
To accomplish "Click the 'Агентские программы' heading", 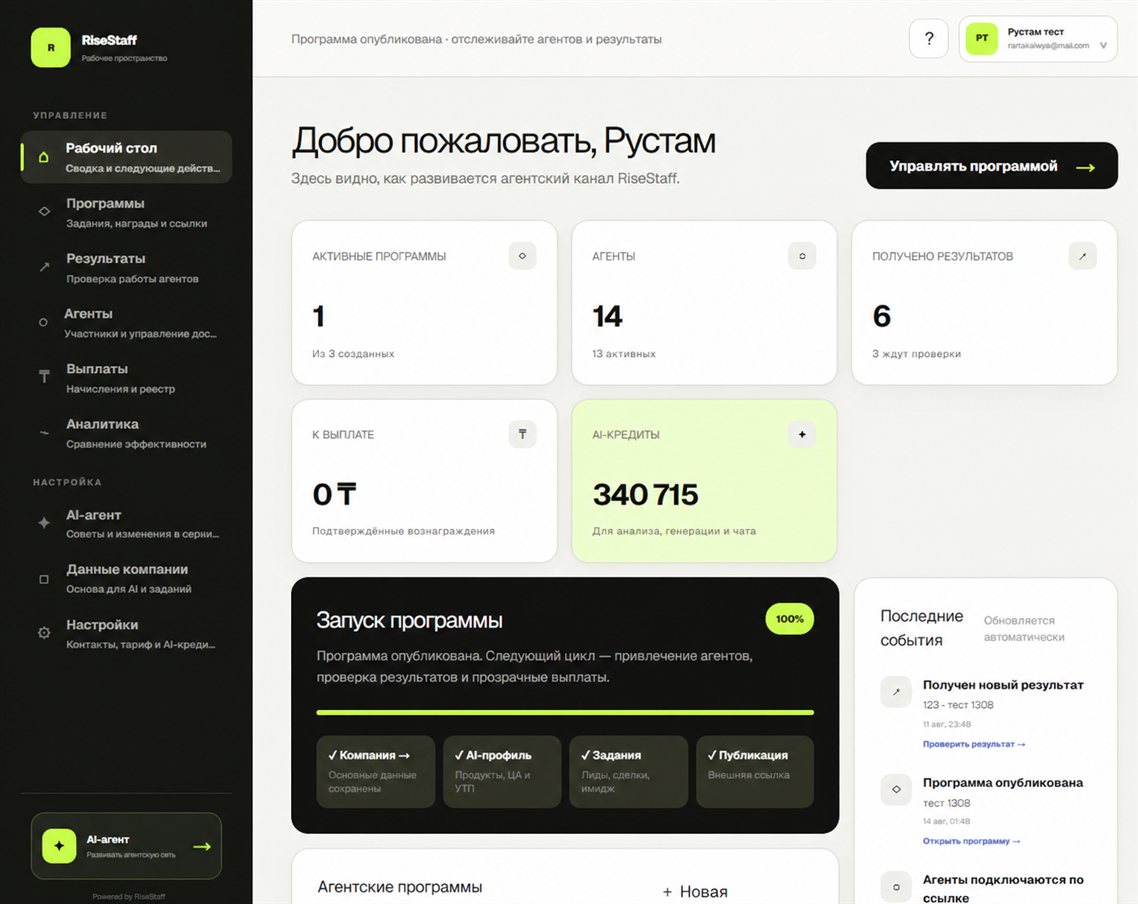I will (x=400, y=887).
